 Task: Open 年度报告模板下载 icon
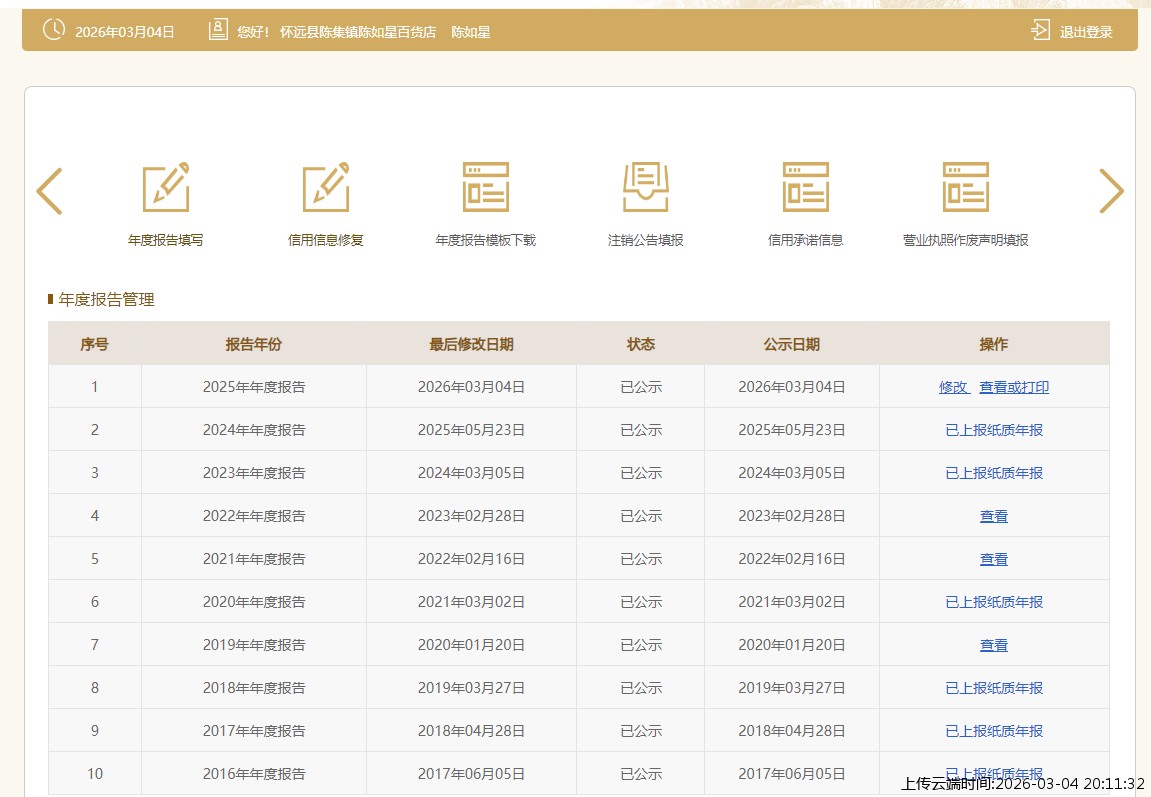[486, 188]
